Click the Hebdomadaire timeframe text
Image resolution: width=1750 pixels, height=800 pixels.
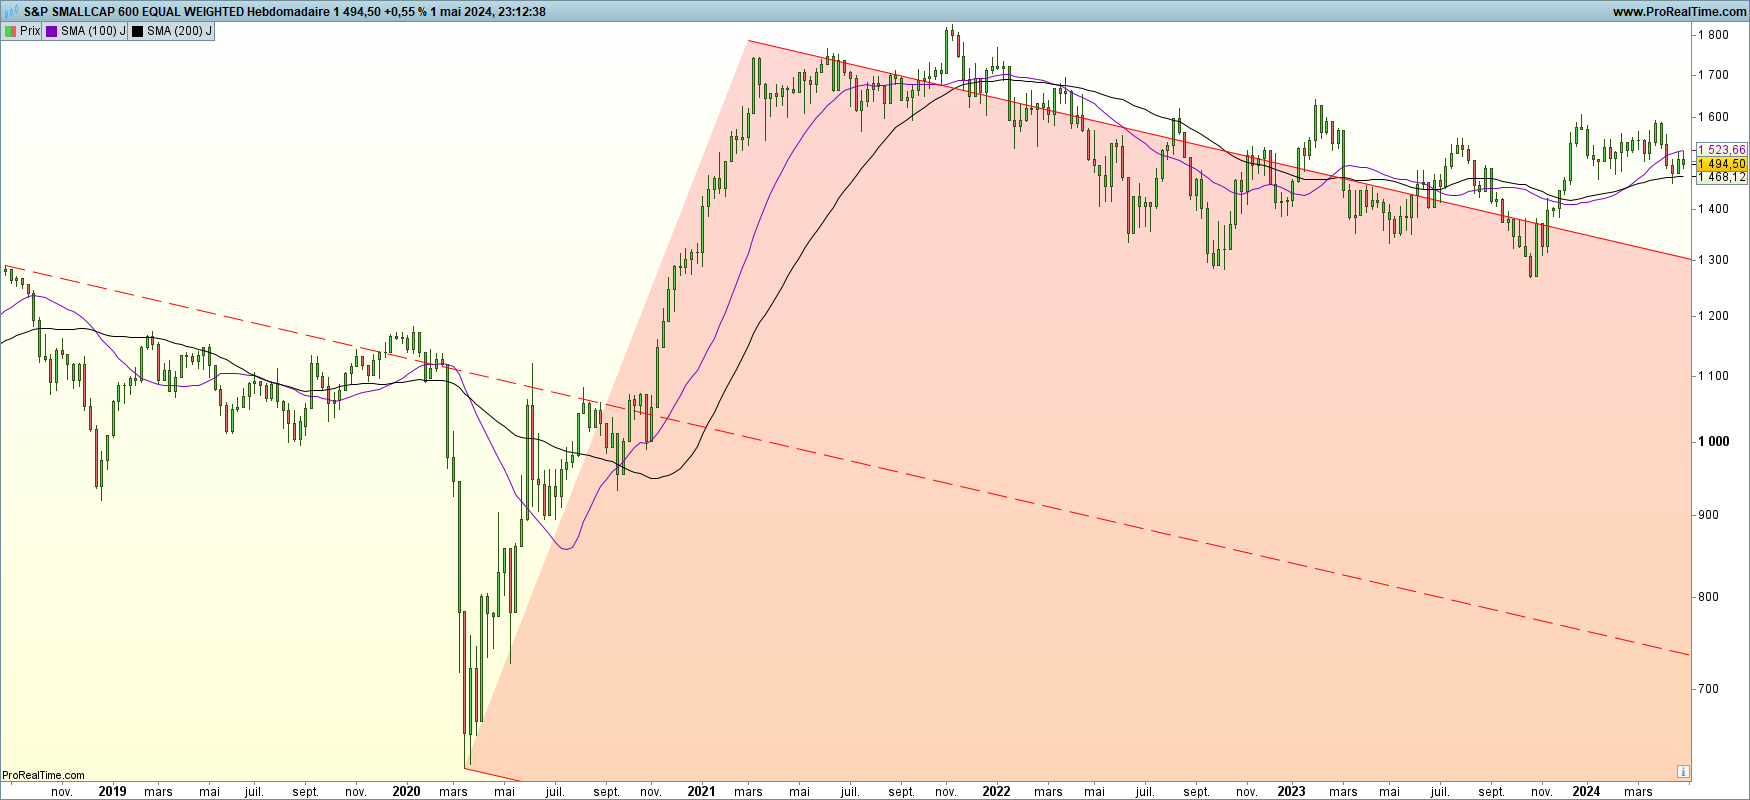click(x=288, y=12)
